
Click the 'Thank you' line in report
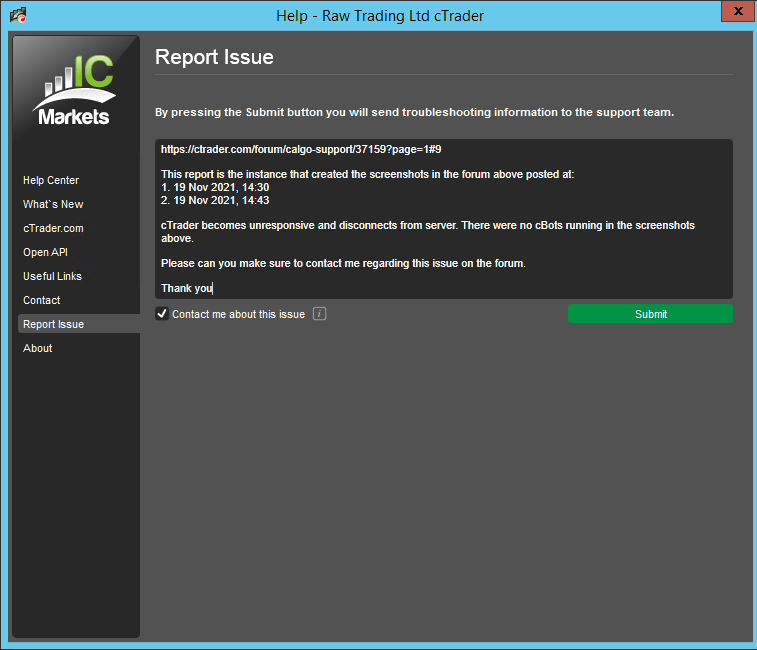tap(187, 288)
